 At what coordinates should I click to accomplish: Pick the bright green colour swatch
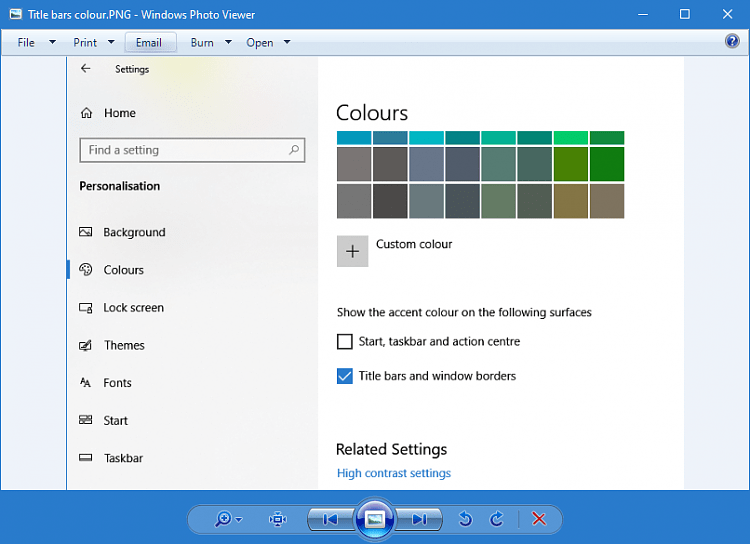(571, 138)
